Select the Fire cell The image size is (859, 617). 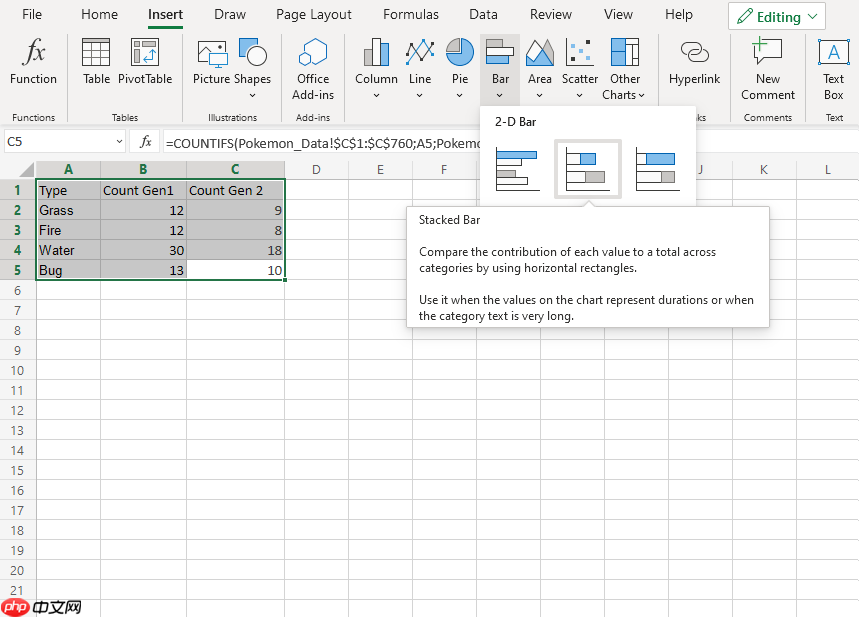point(68,230)
